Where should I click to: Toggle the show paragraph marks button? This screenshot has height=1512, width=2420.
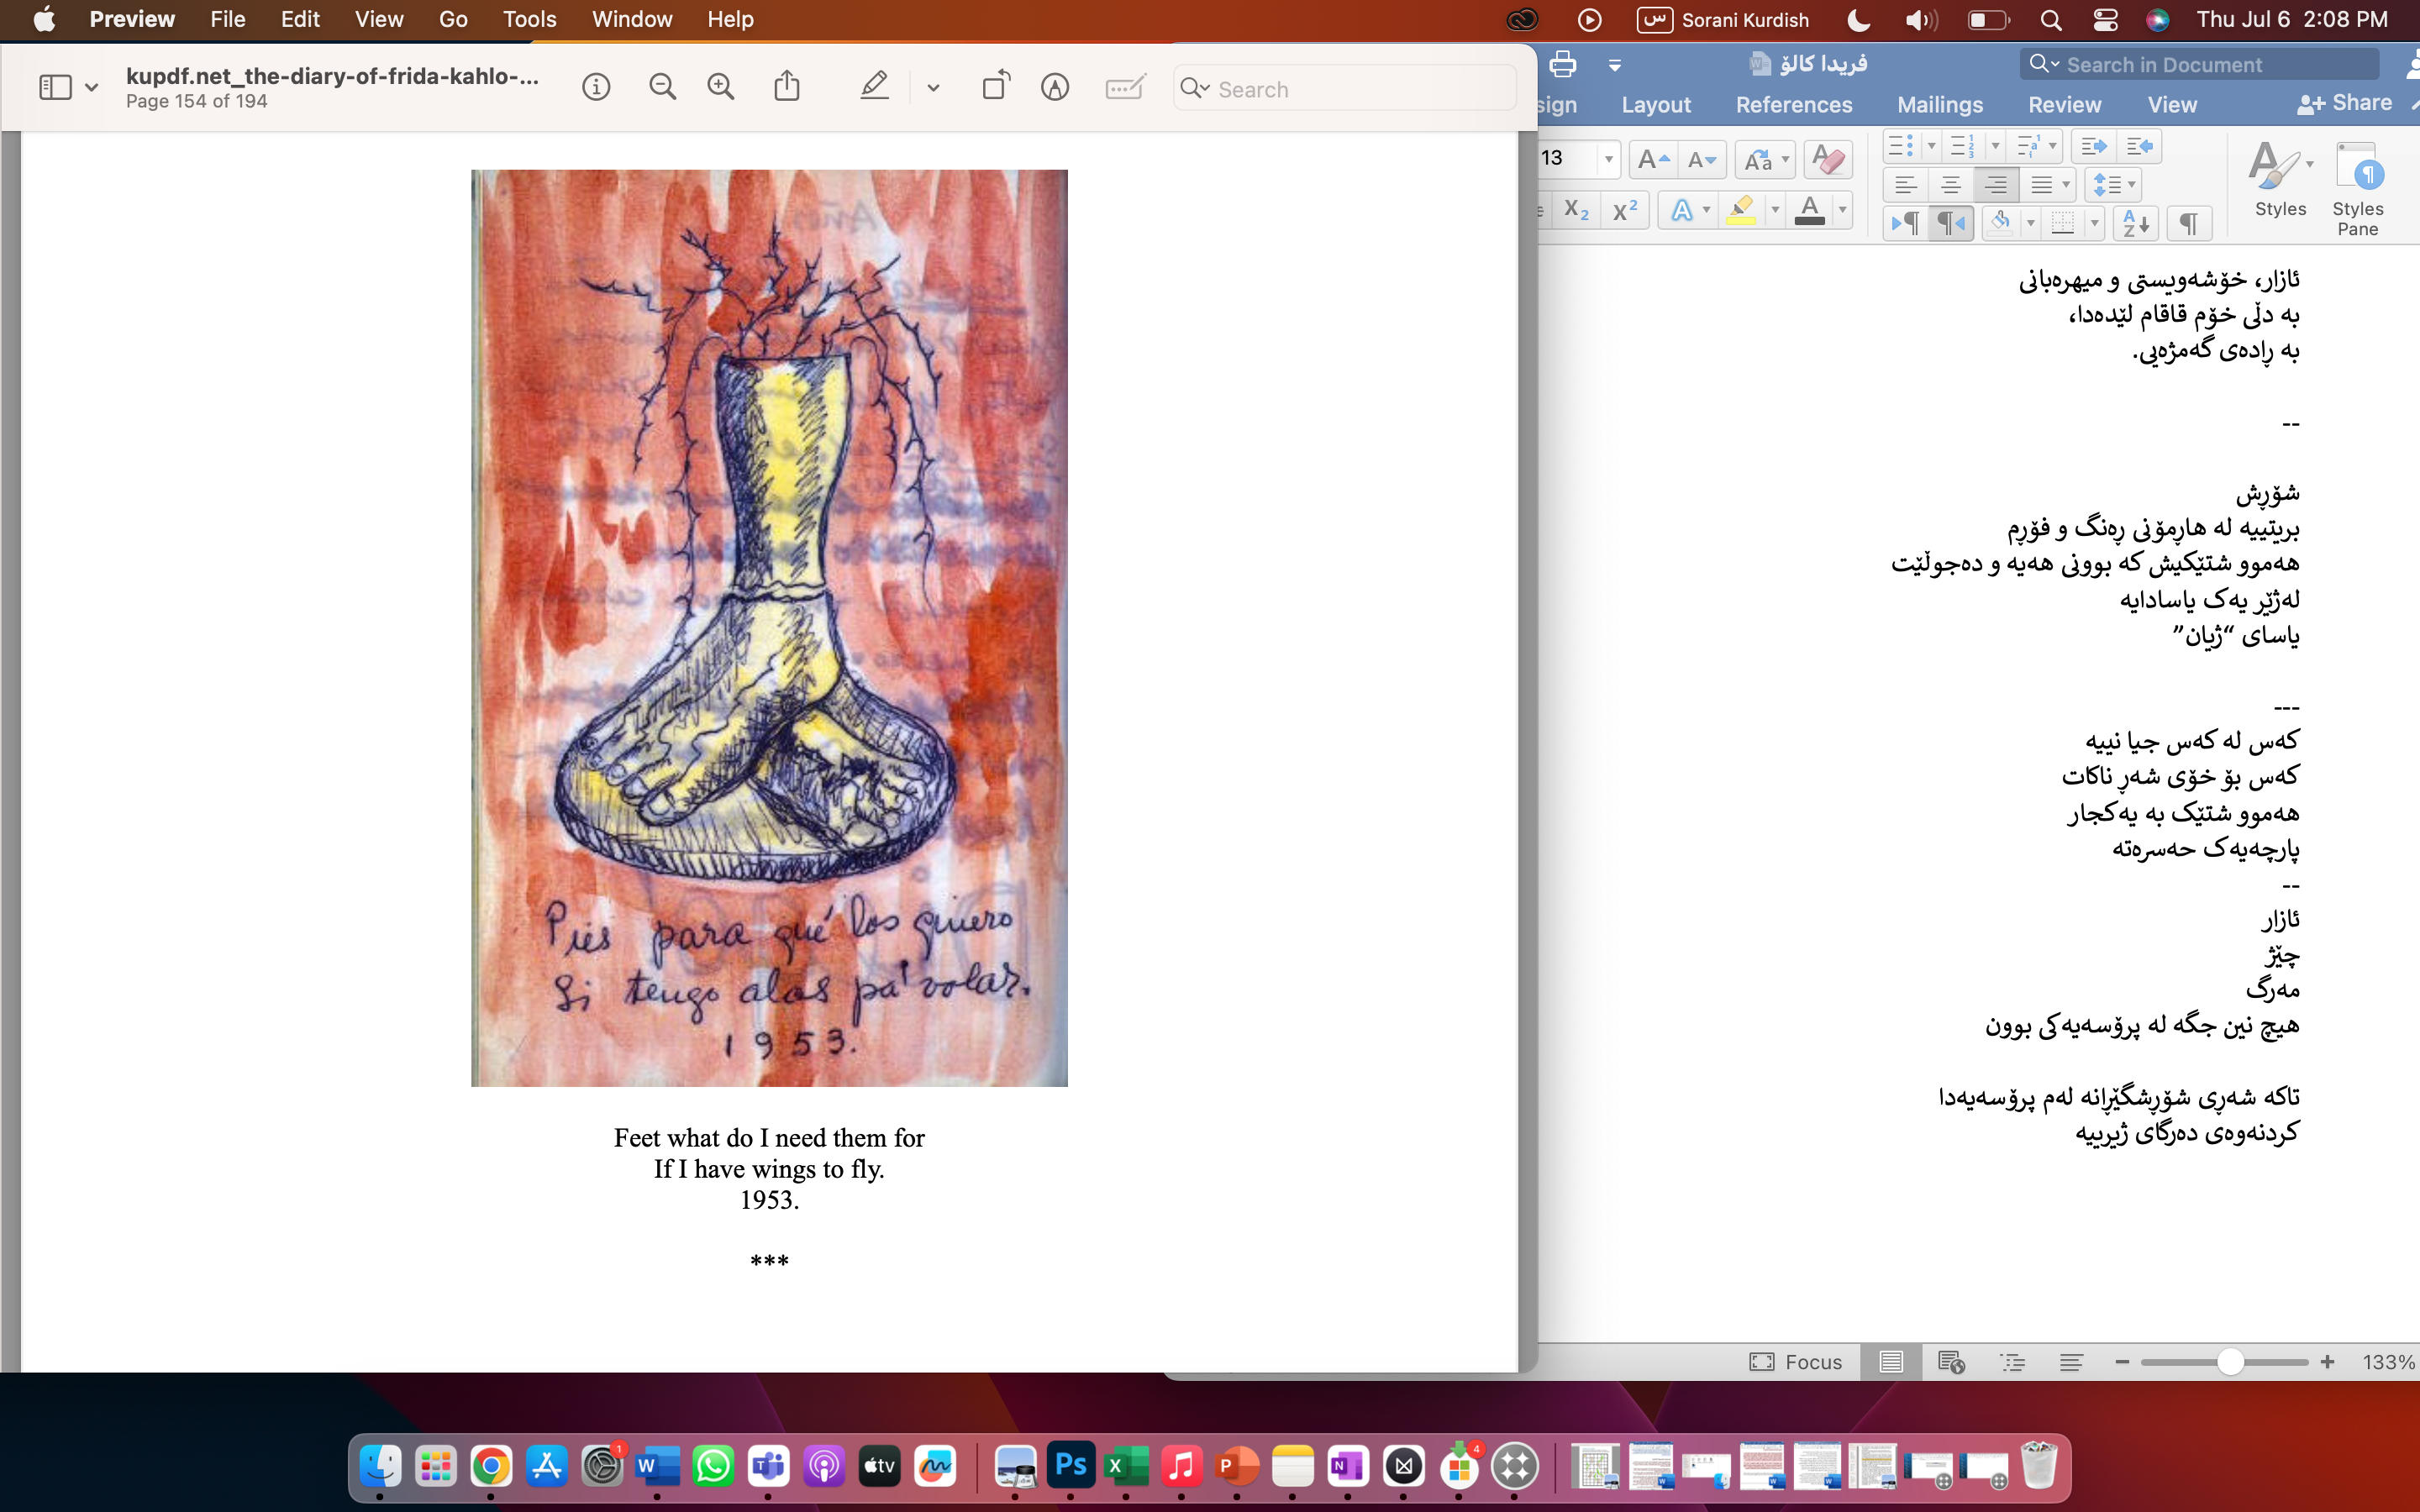click(2188, 223)
